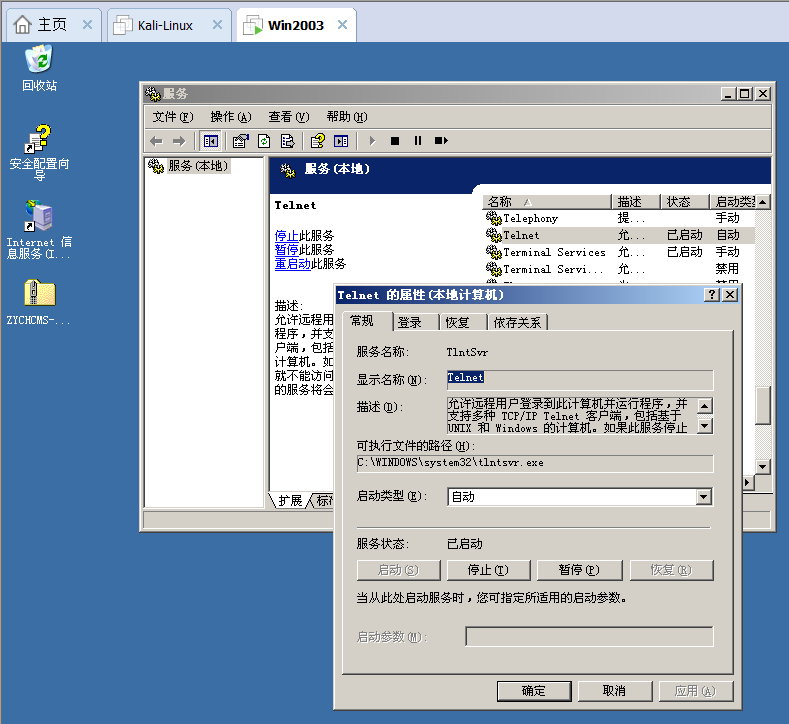
Task: Toggle the Show/Hide Console Tree icon
Action: pos(211,141)
